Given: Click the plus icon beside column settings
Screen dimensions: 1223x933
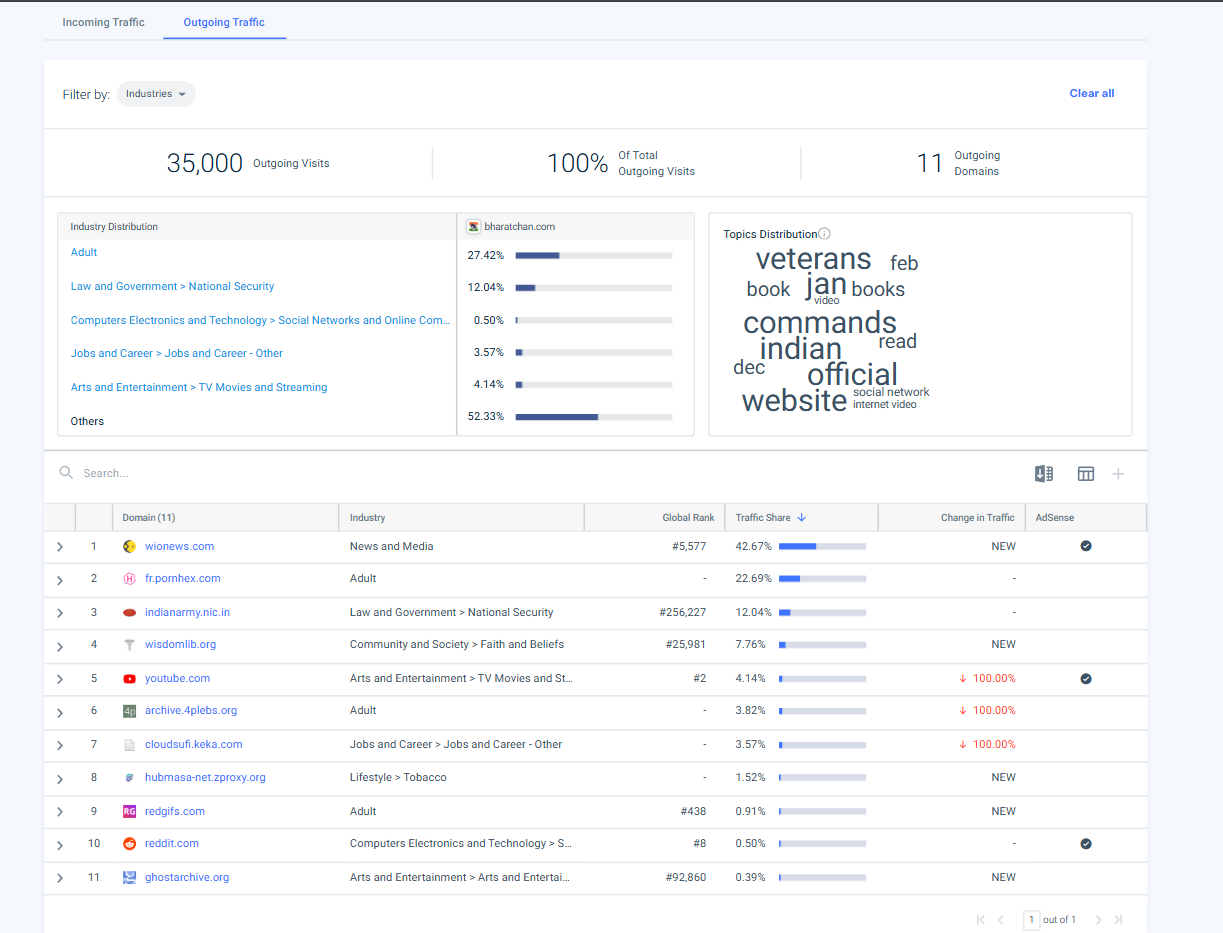Looking at the screenshot, I should [x=1118, y=474].
